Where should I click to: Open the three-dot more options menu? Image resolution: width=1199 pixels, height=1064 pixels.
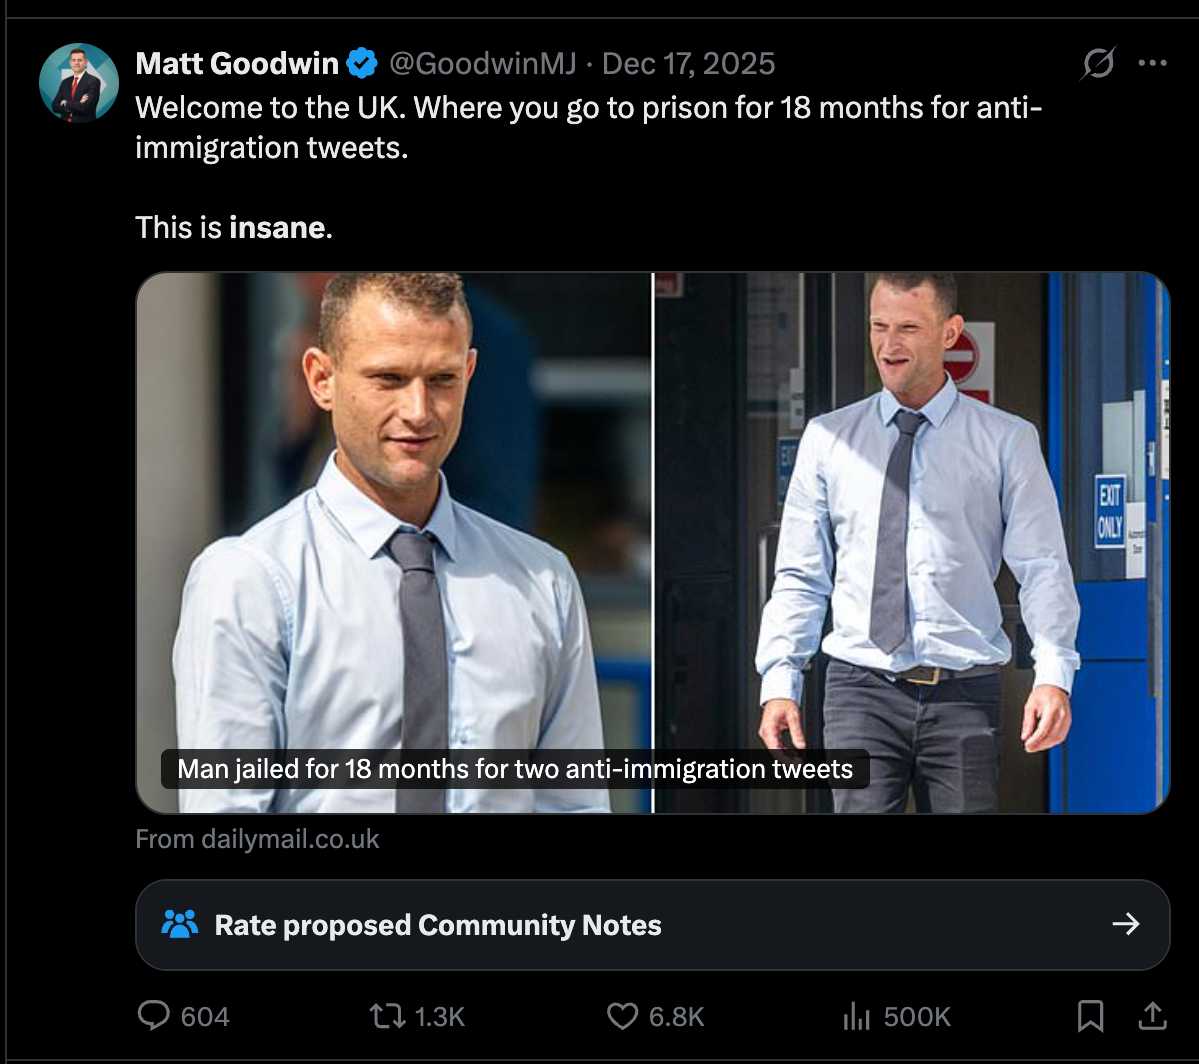1153,64
